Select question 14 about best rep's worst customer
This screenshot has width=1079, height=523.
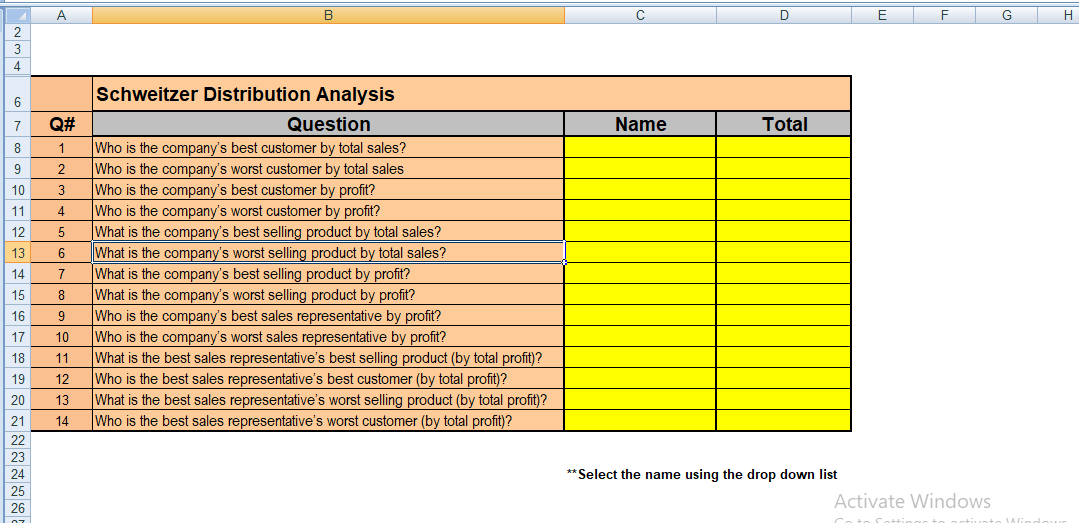pos(328,420)
